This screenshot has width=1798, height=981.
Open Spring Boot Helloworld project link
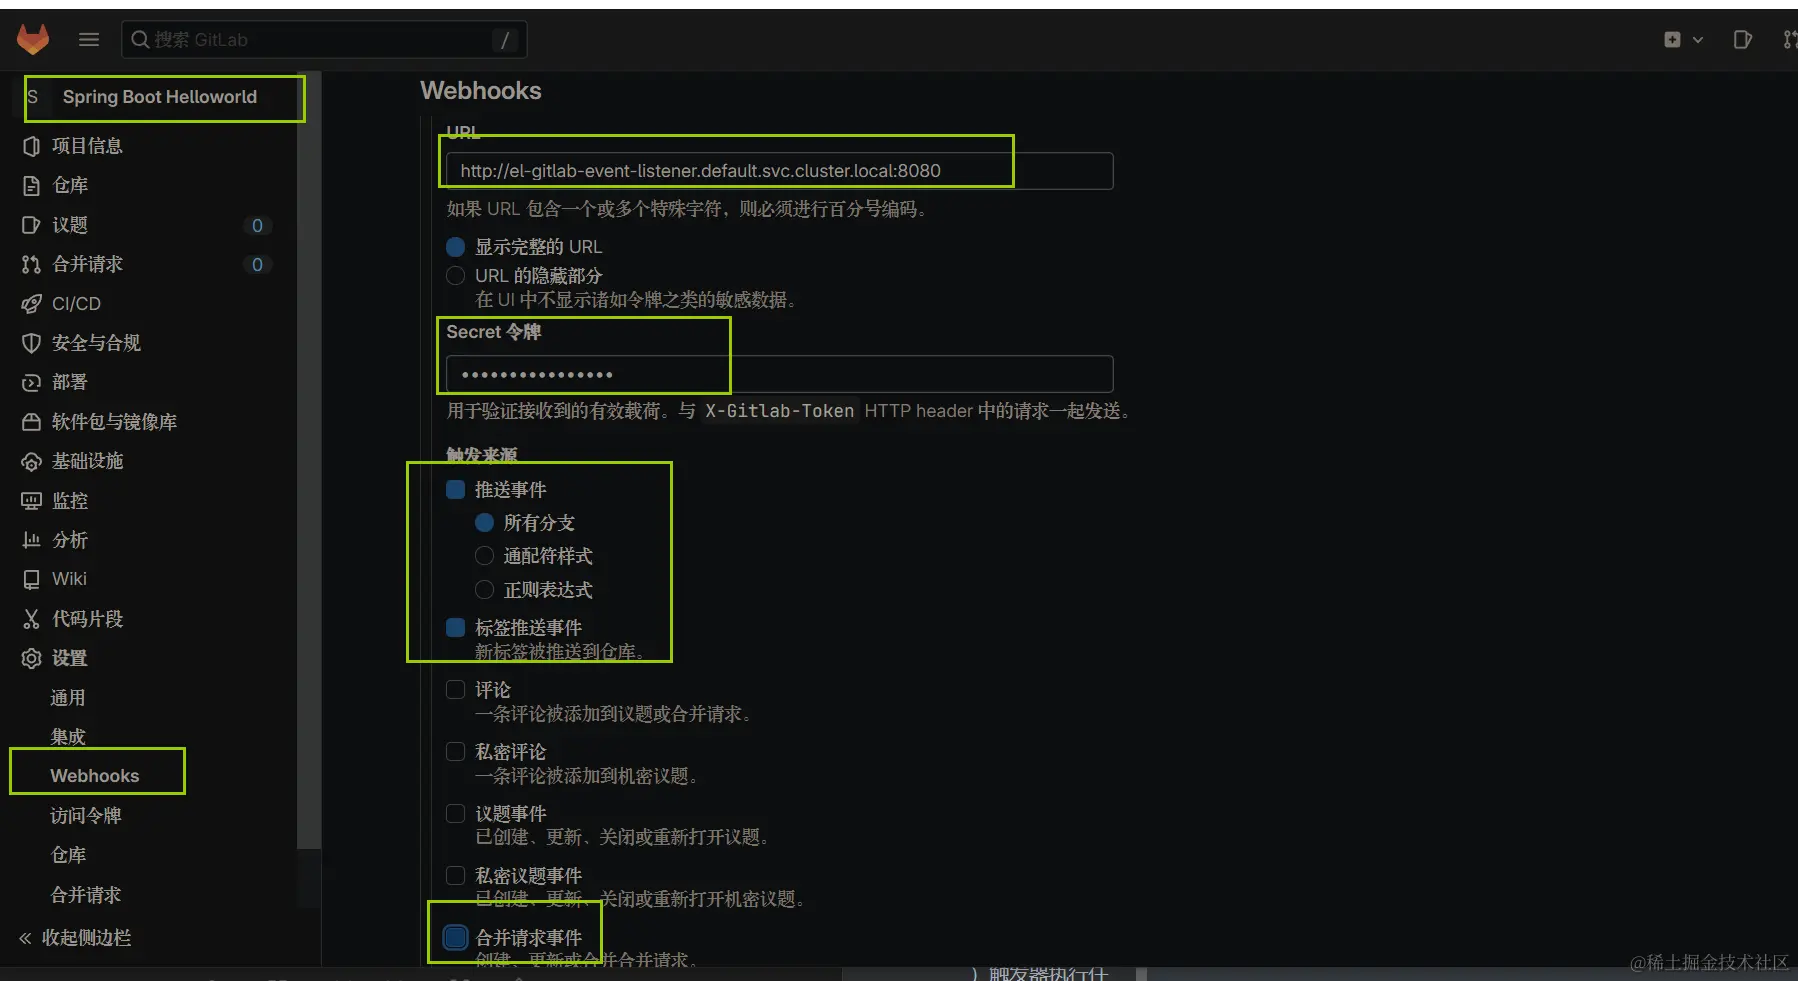(x=160, y=97)
